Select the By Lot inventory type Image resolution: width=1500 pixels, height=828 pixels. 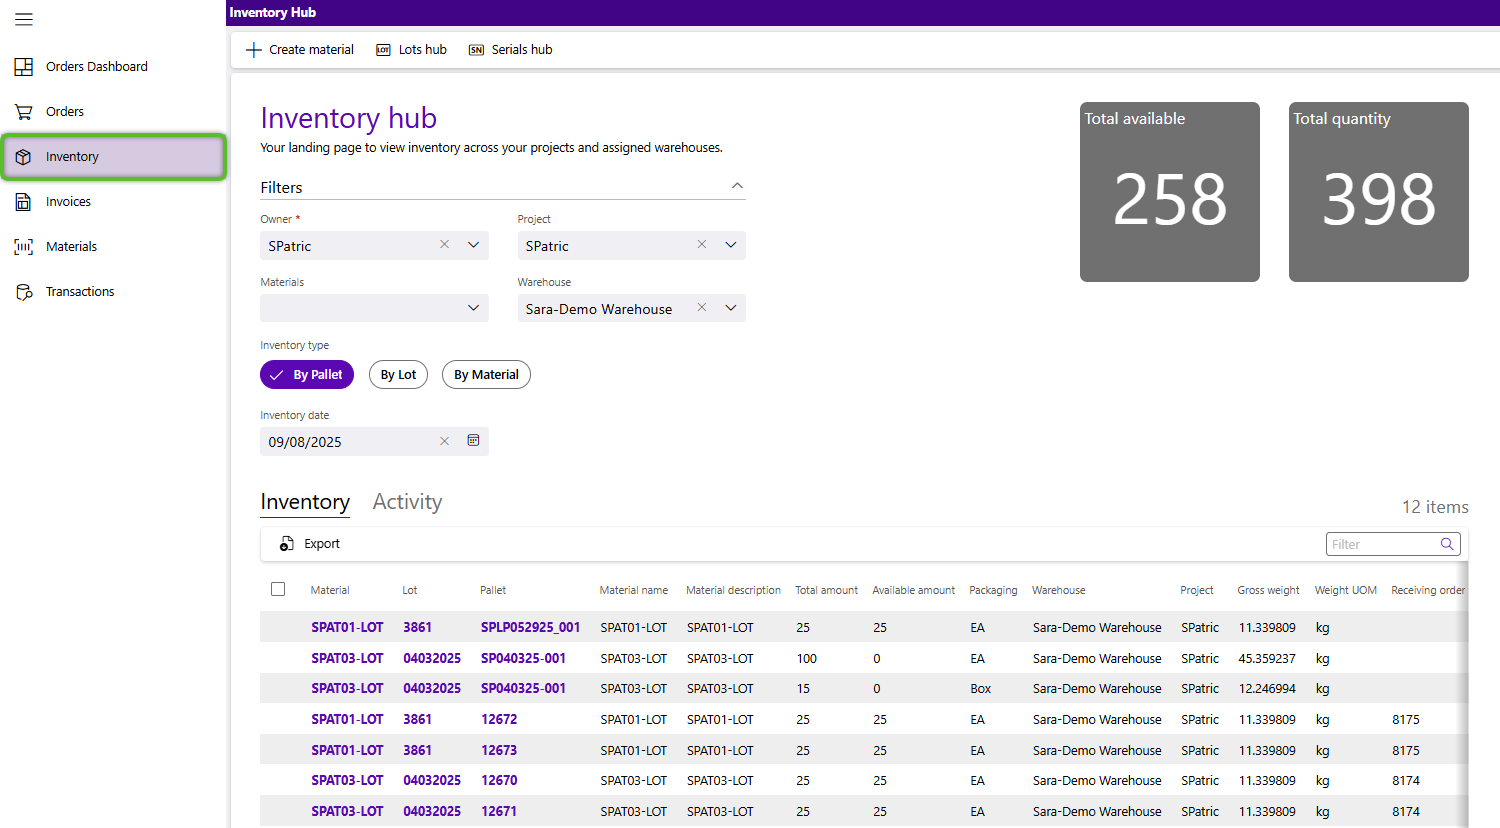398,375
